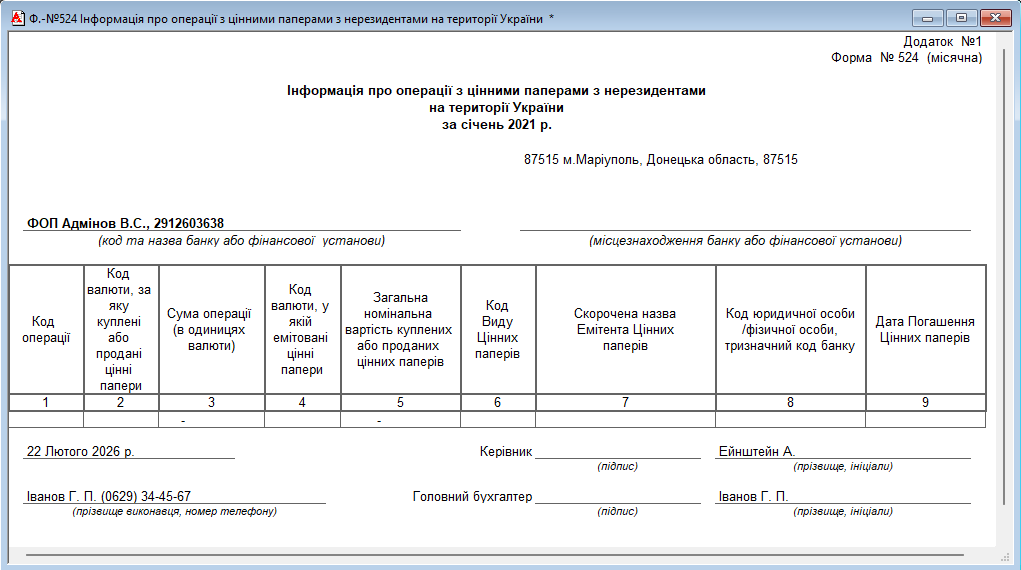
Task: Select the data cell under column 5
Action: coord(400,420)
